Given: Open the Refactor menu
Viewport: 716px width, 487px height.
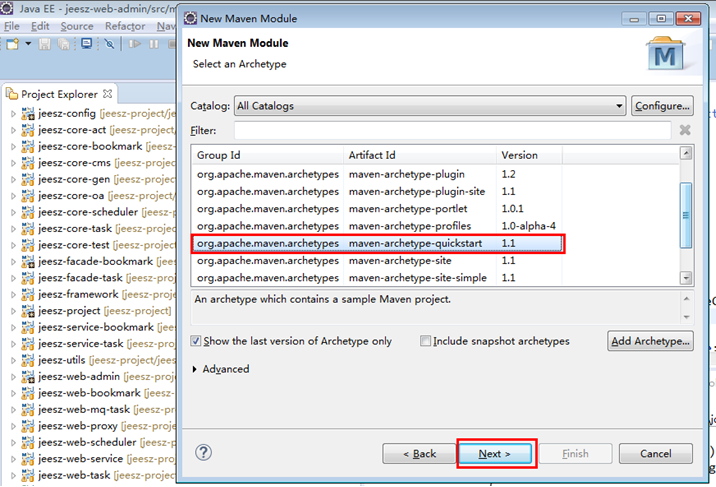Looking at the screenshot, I should click(125, 26).
